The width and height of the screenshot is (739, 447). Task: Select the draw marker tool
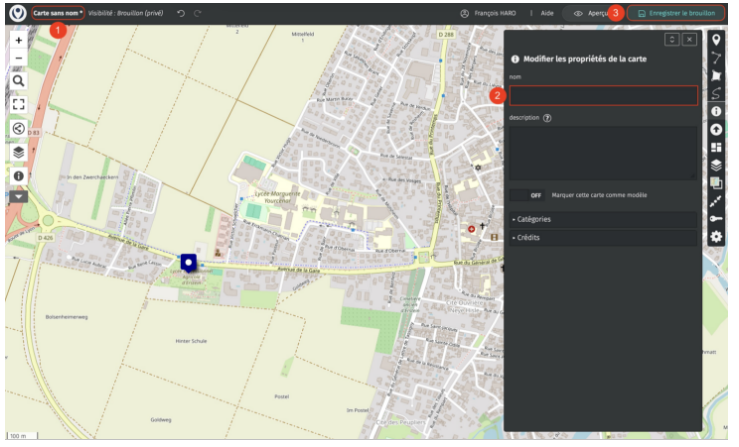716,40
